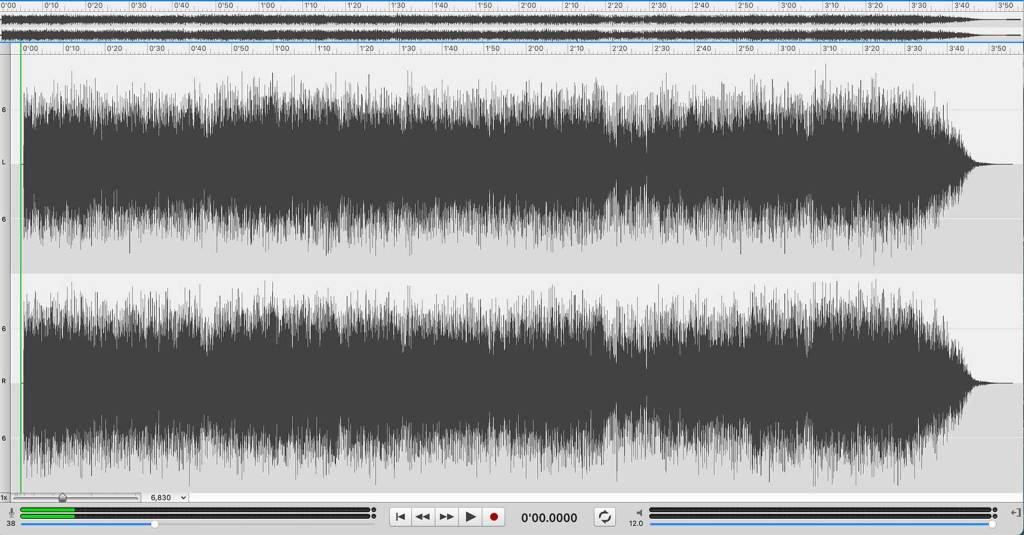Click the 2'00 mark on main ruler
This screenshot has width=1024, height=535.
pos(535,48)
